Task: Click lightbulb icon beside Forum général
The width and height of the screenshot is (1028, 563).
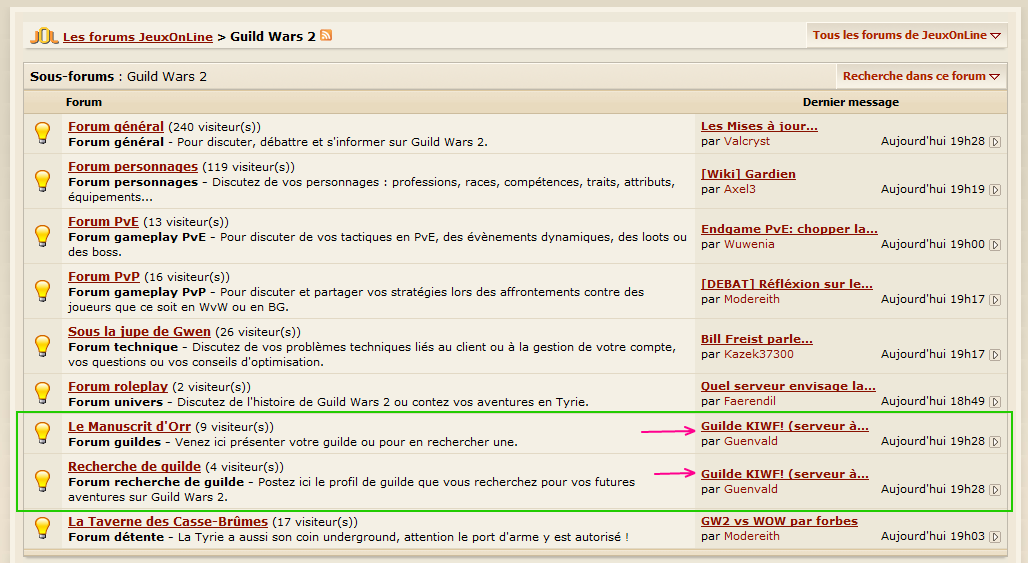Action: pos(43,133)
